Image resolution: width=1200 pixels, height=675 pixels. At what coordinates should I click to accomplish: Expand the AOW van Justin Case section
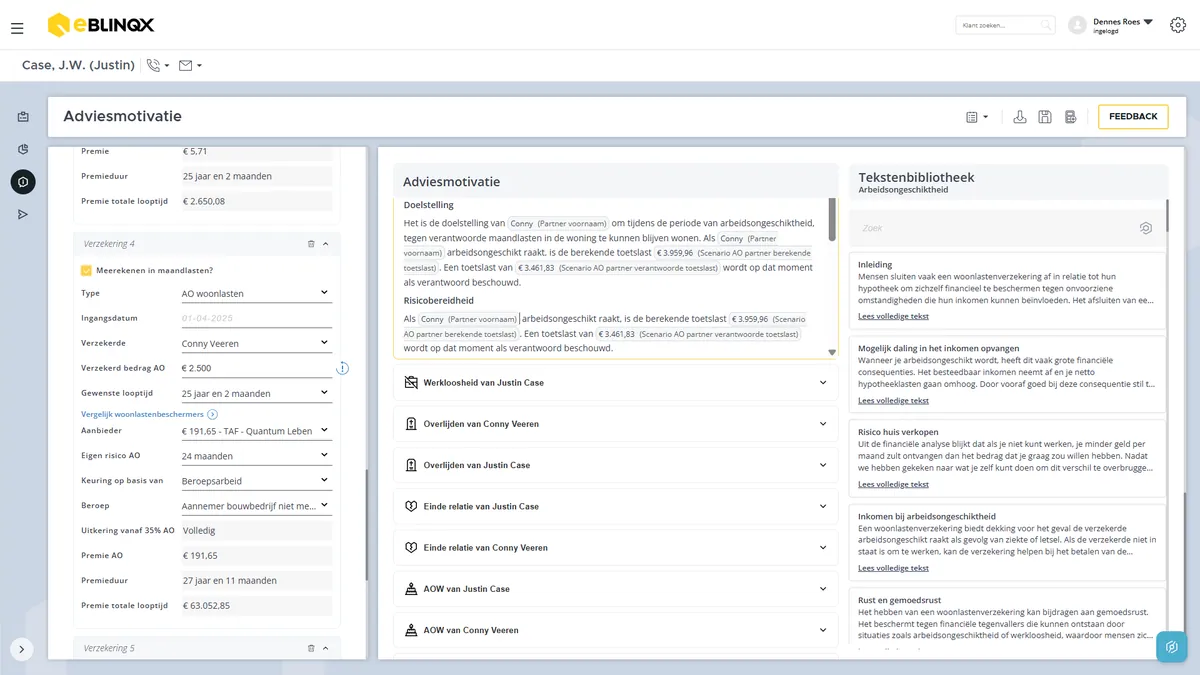pyautogui.click(x=616, y=589)
